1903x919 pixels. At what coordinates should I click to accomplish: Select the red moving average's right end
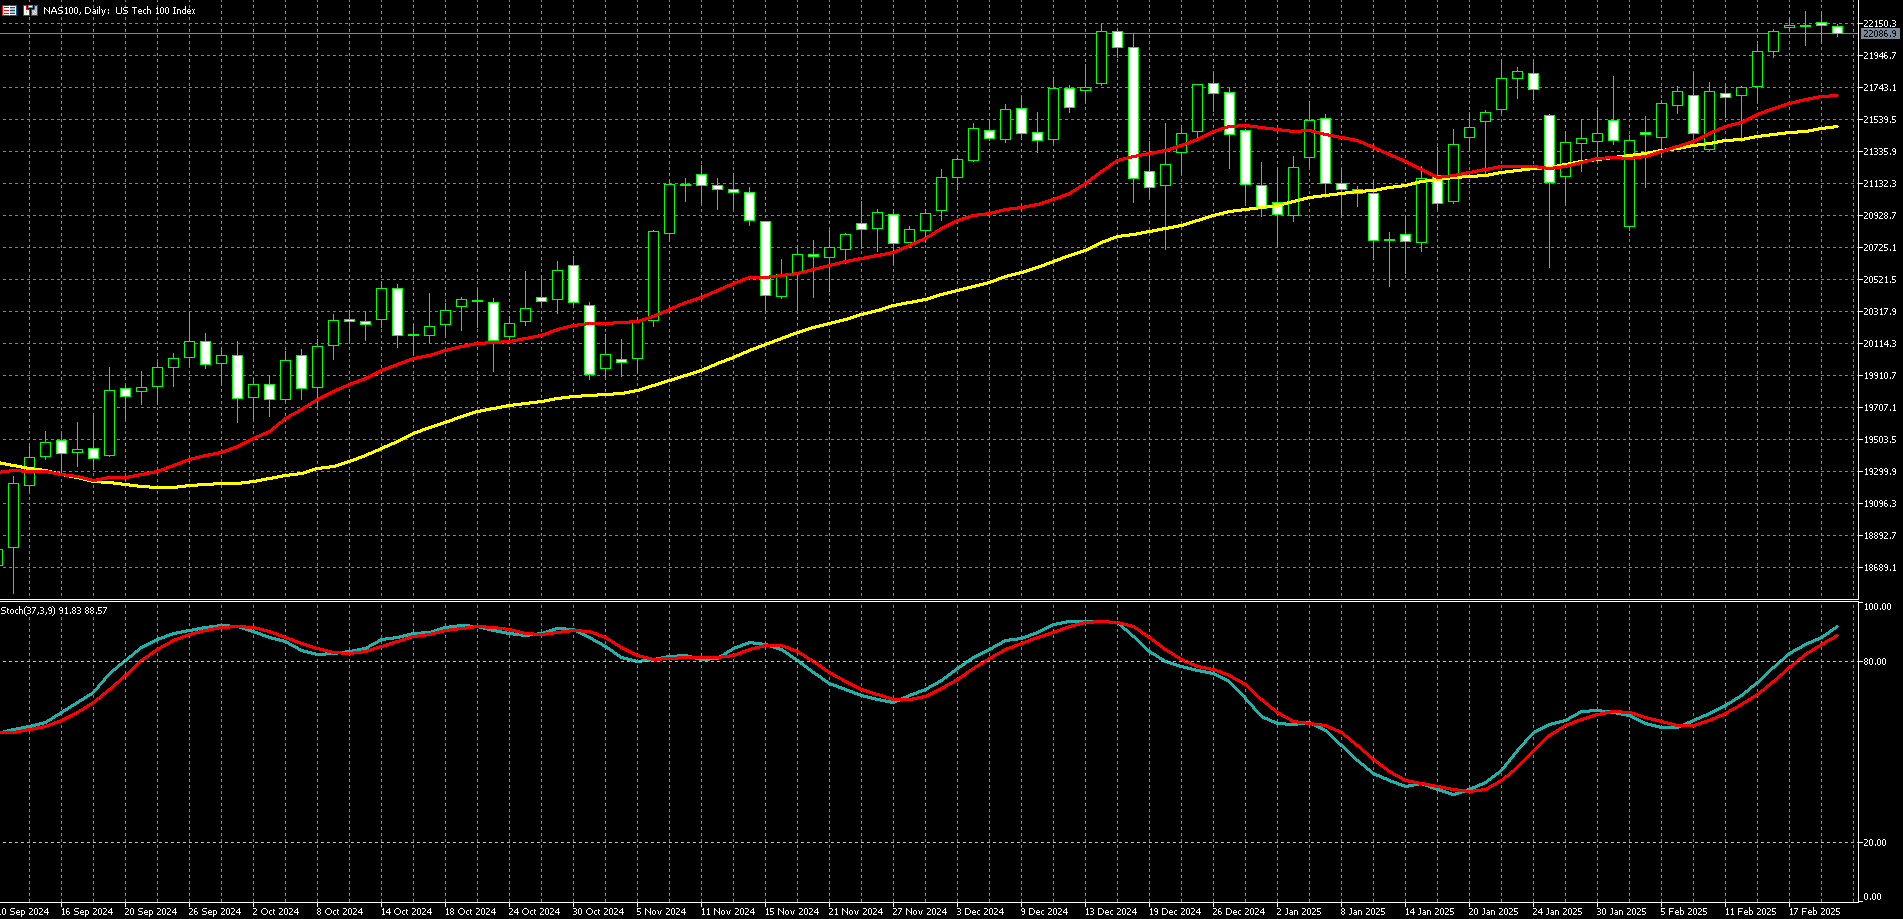tap(1835, 96)
